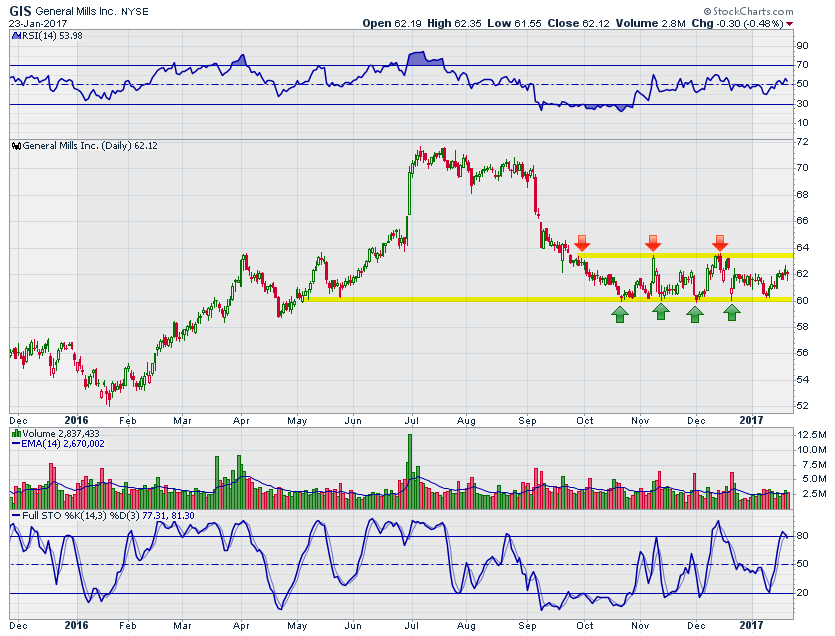
Task: Click the 64 price axis label
Action: coord(802,248)
